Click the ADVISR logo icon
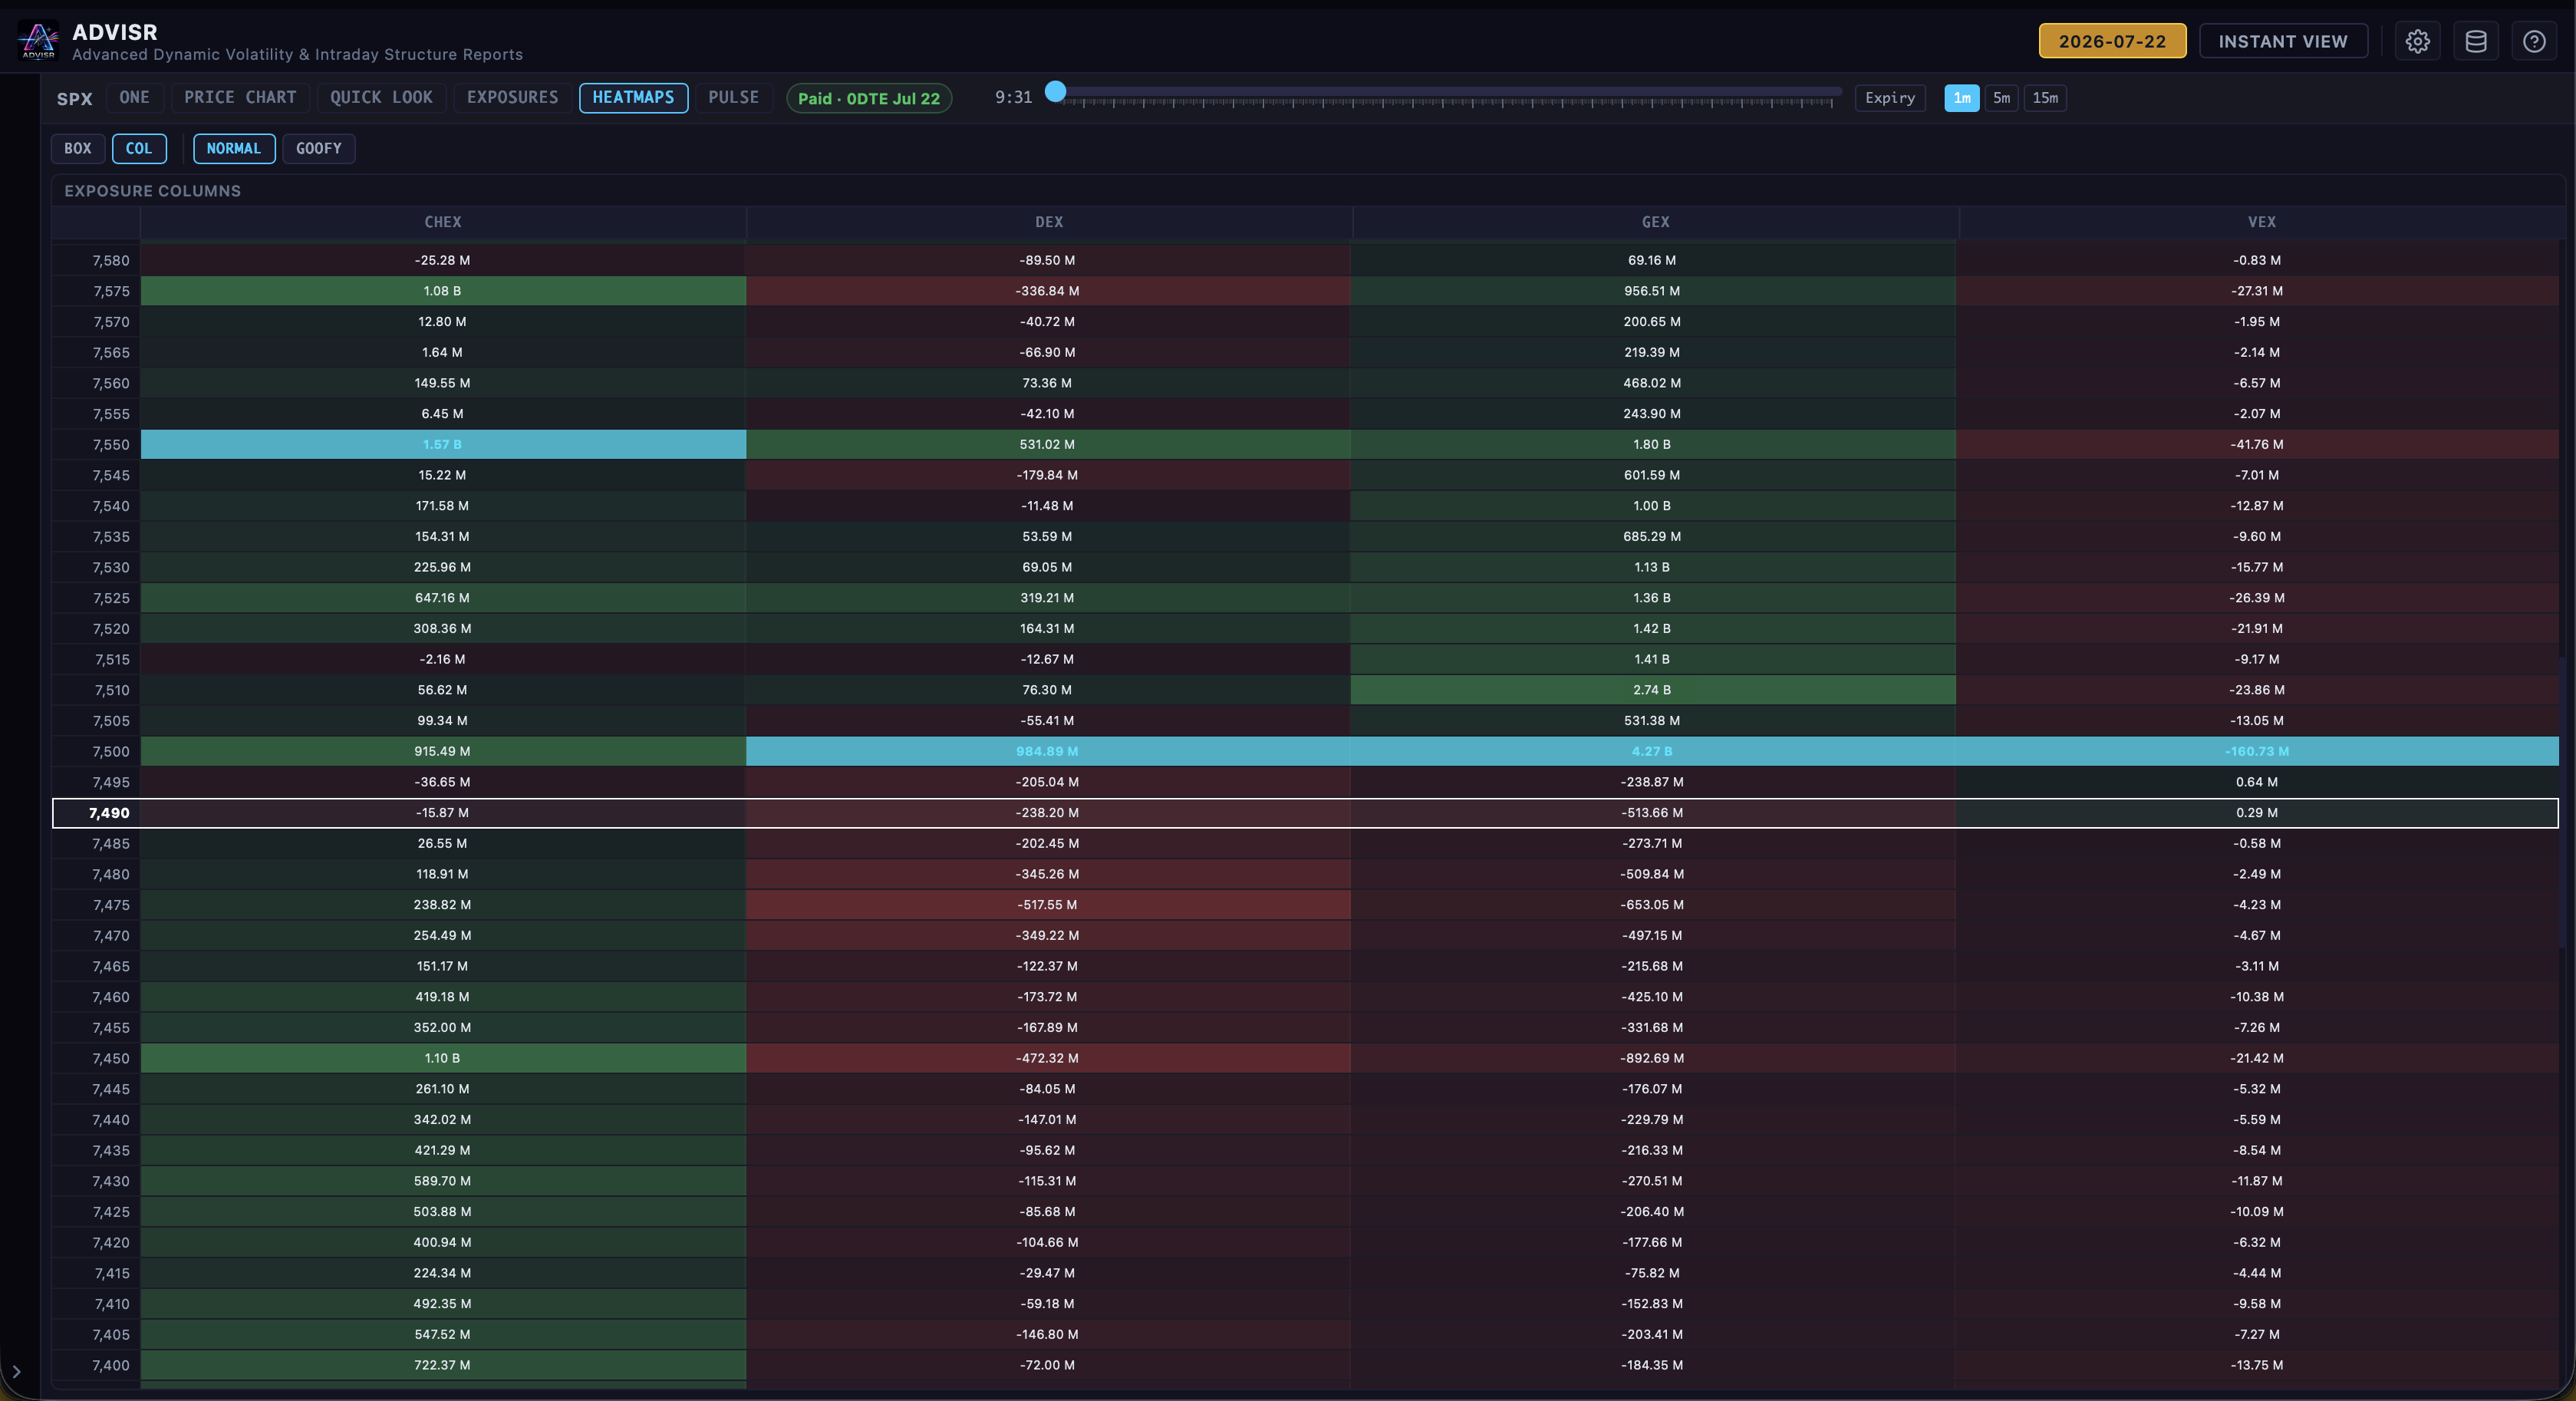The height and width of the screenshot is (1401, 2576). pyautogui.click(x=39, y=41)
